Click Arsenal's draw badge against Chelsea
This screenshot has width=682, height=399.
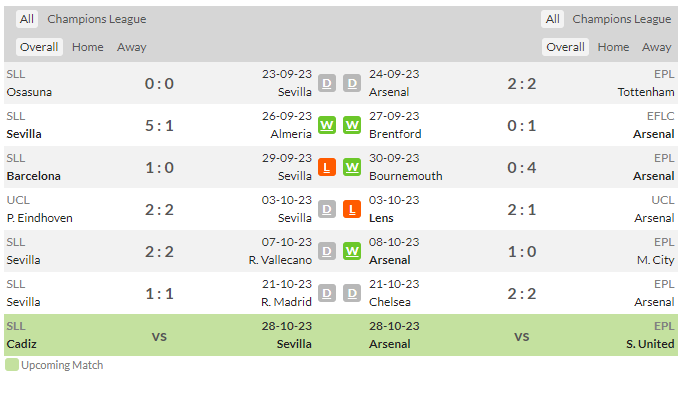pos(352,294)
